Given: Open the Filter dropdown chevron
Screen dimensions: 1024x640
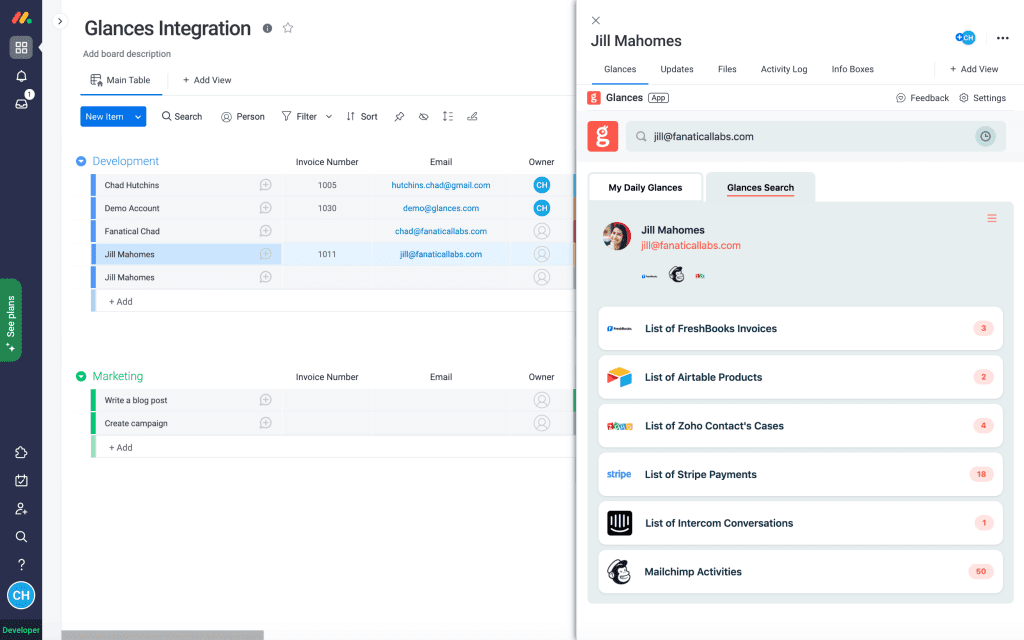Looking at the screenshot, I should [328, 116].
